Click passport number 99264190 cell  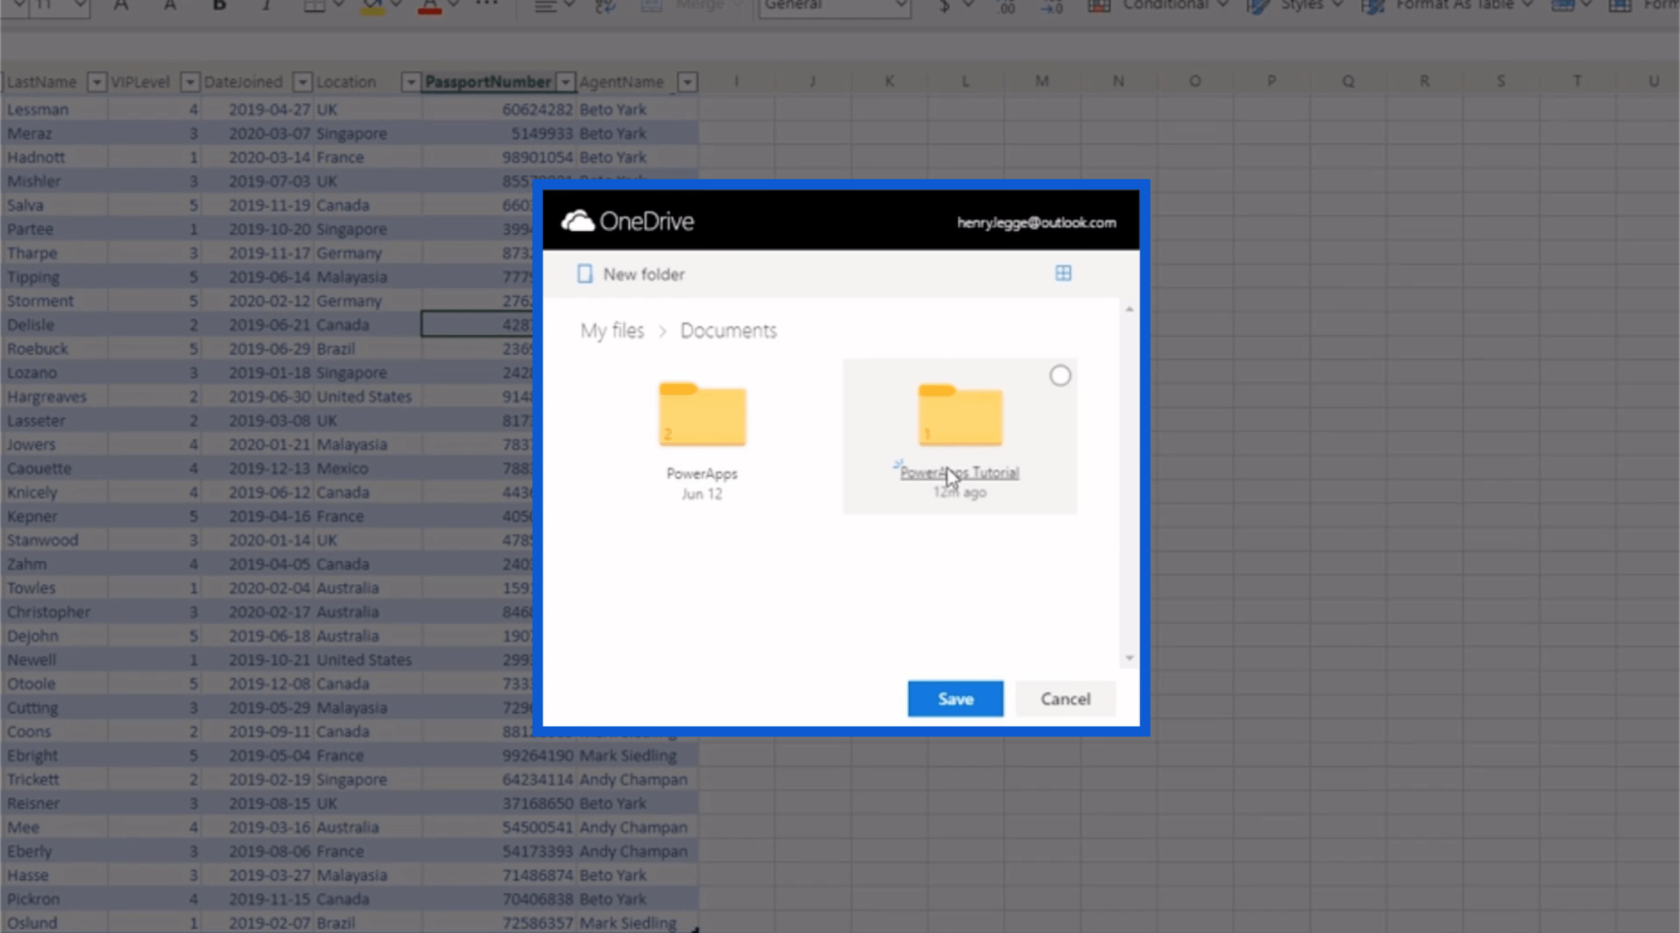[499, 756]
